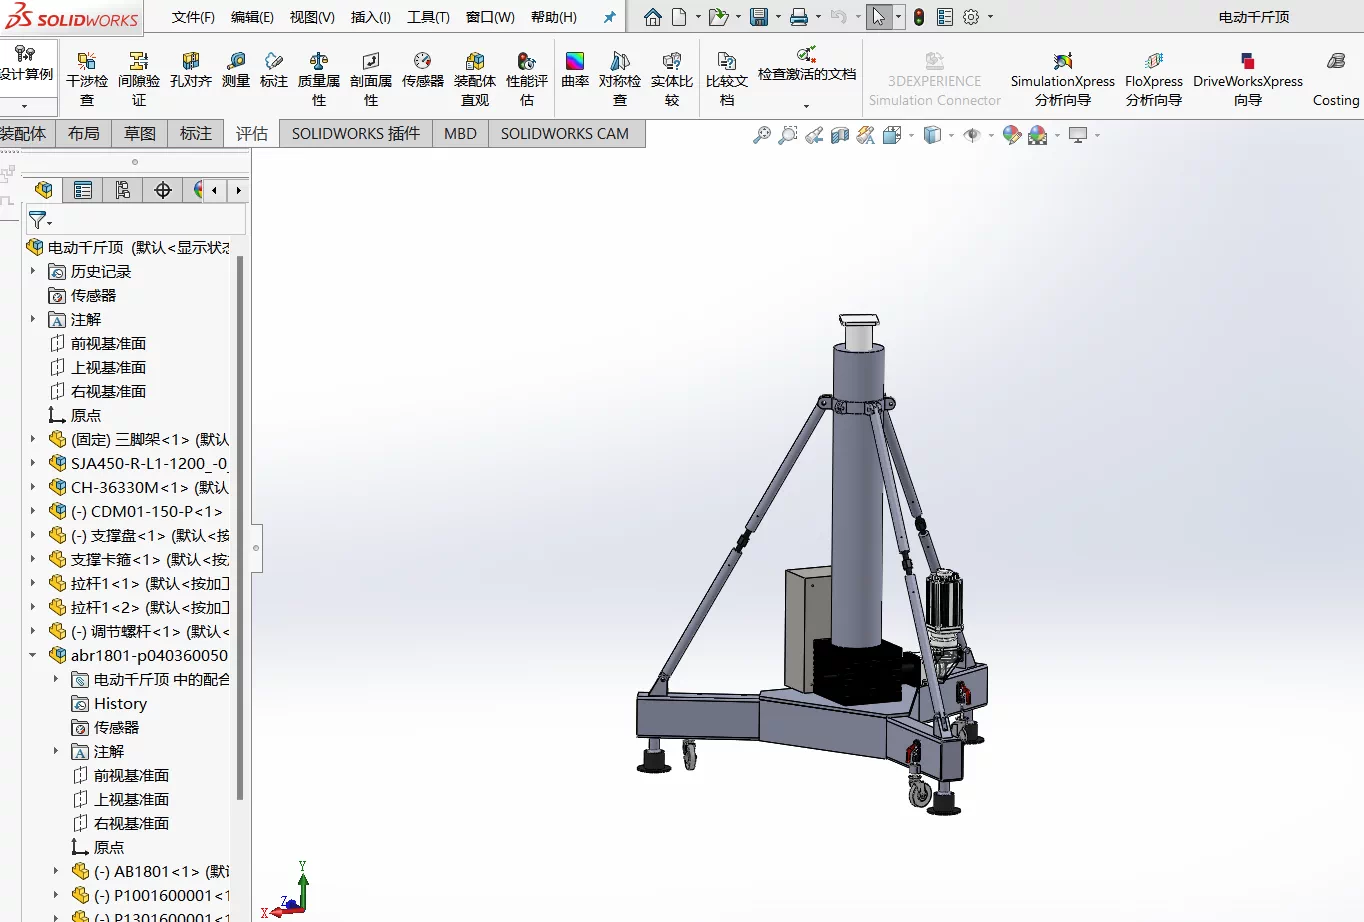
Task: Open the 实体比较 compare bodies tool
Action: [672, 79]
